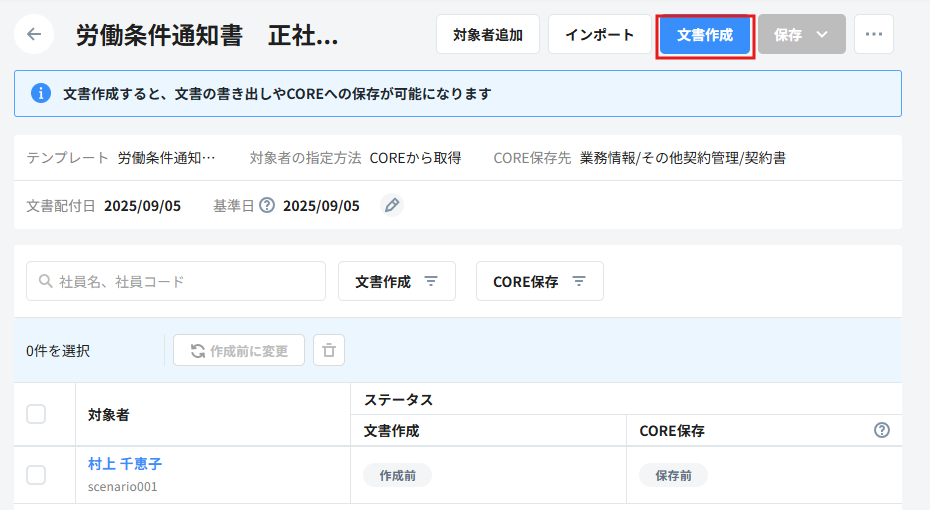Screen dimensions: 930x510
Task: Click the 対象者追加 button
Action: pos(488,34)
